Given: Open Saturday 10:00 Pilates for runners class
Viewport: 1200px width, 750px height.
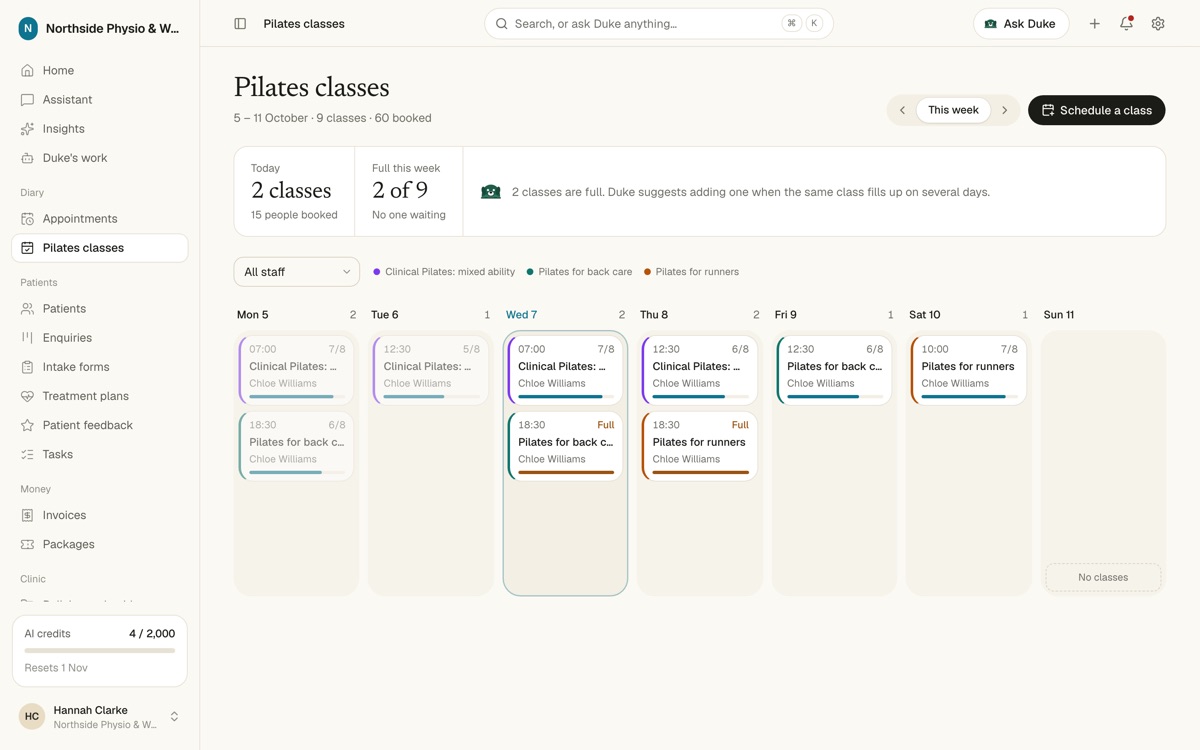Looking at the screenshot, I should pos(969,370).
